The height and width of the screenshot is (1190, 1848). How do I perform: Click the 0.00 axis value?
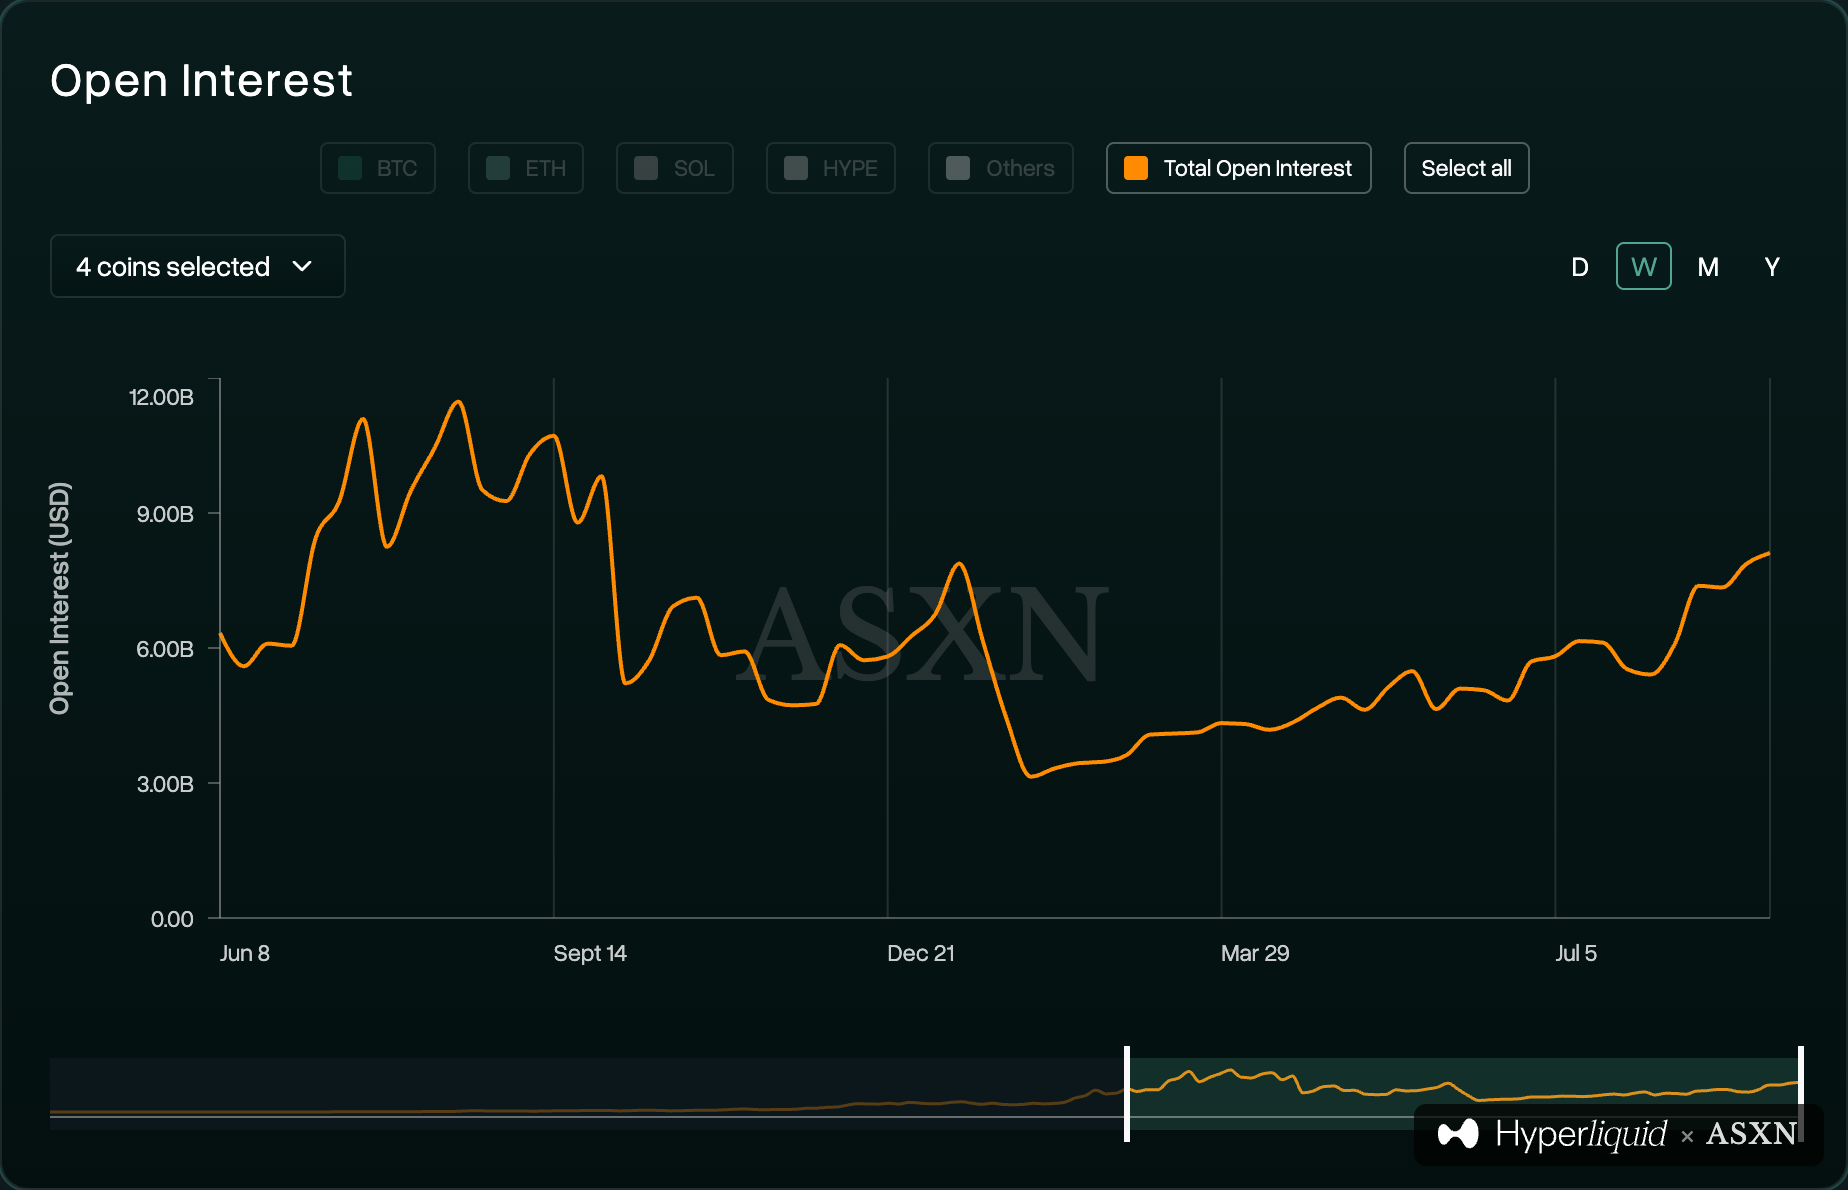click(x=172, y=919)
